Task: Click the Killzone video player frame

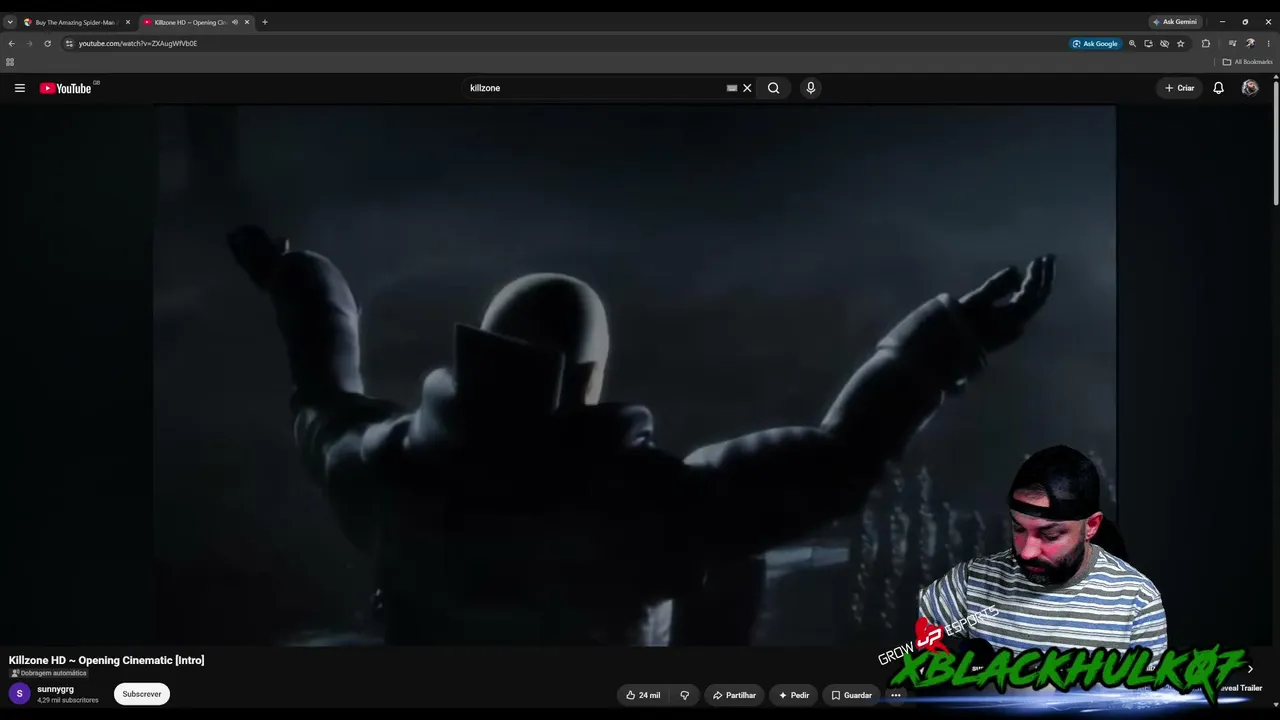Action: 634,375
